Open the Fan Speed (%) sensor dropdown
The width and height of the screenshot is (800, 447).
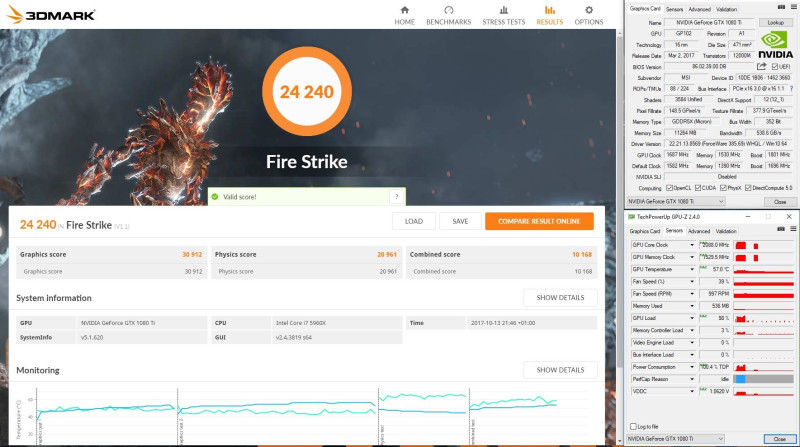[x=692, y=282]
